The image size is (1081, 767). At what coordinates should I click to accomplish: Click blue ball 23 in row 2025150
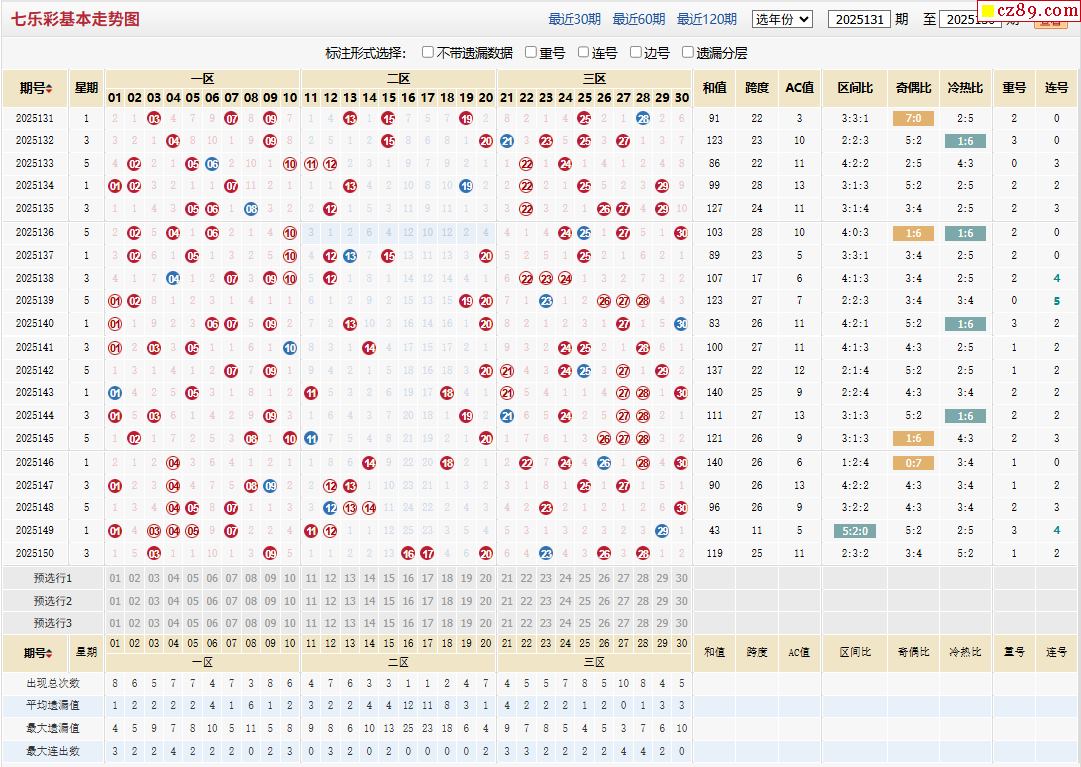coord(545,553)
